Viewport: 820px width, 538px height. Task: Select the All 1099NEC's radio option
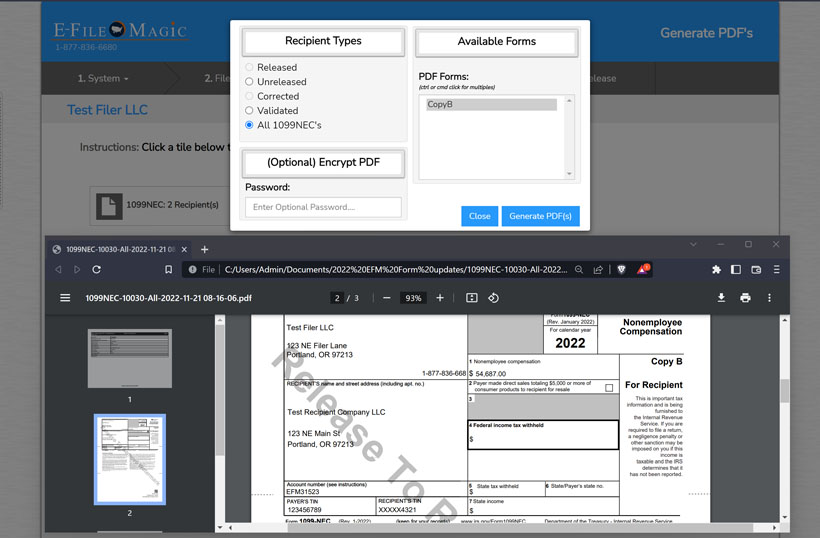[249, 125]
